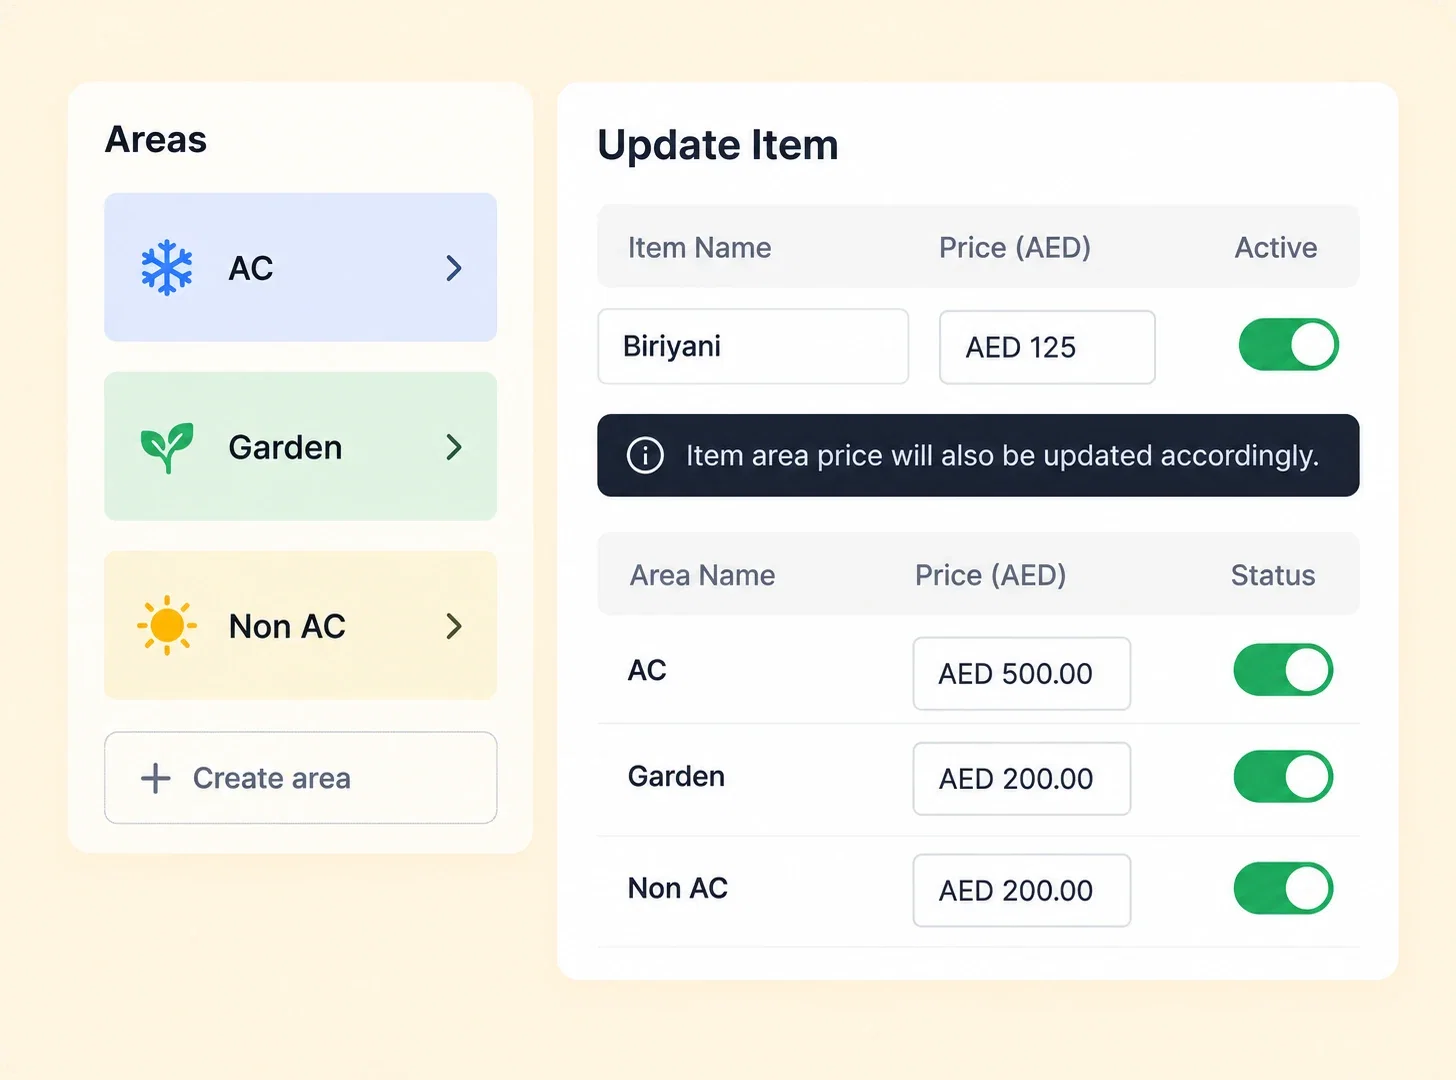
Task: Expand the Non AC area chevron
Action: pyautogui.click(x=454, y=626)
